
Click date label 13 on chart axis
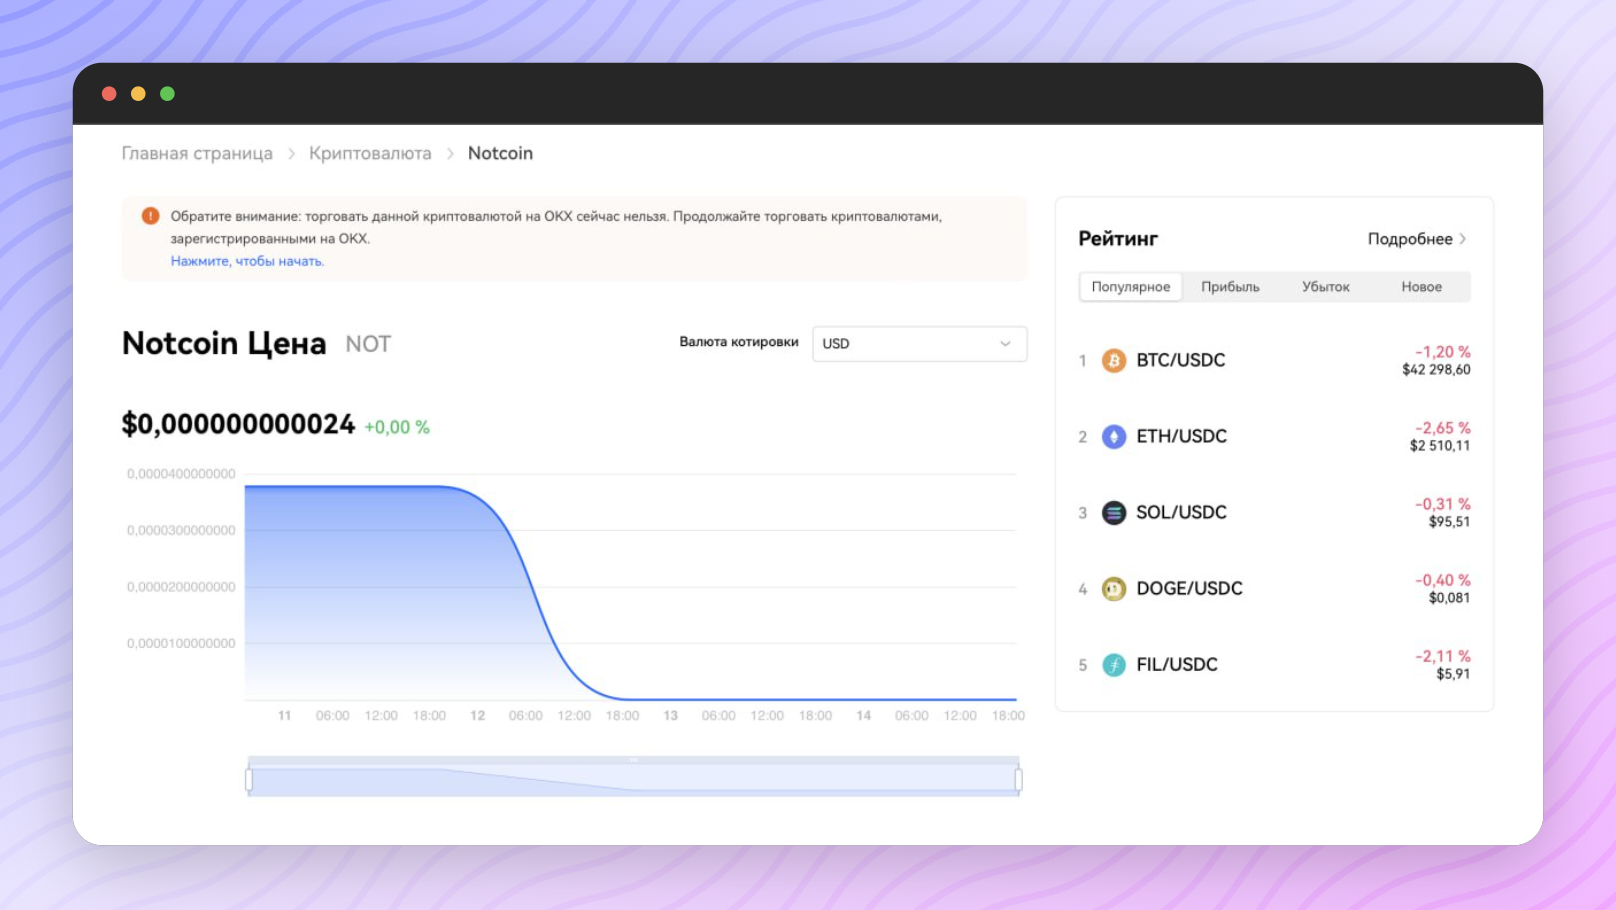tap(671, 716)
